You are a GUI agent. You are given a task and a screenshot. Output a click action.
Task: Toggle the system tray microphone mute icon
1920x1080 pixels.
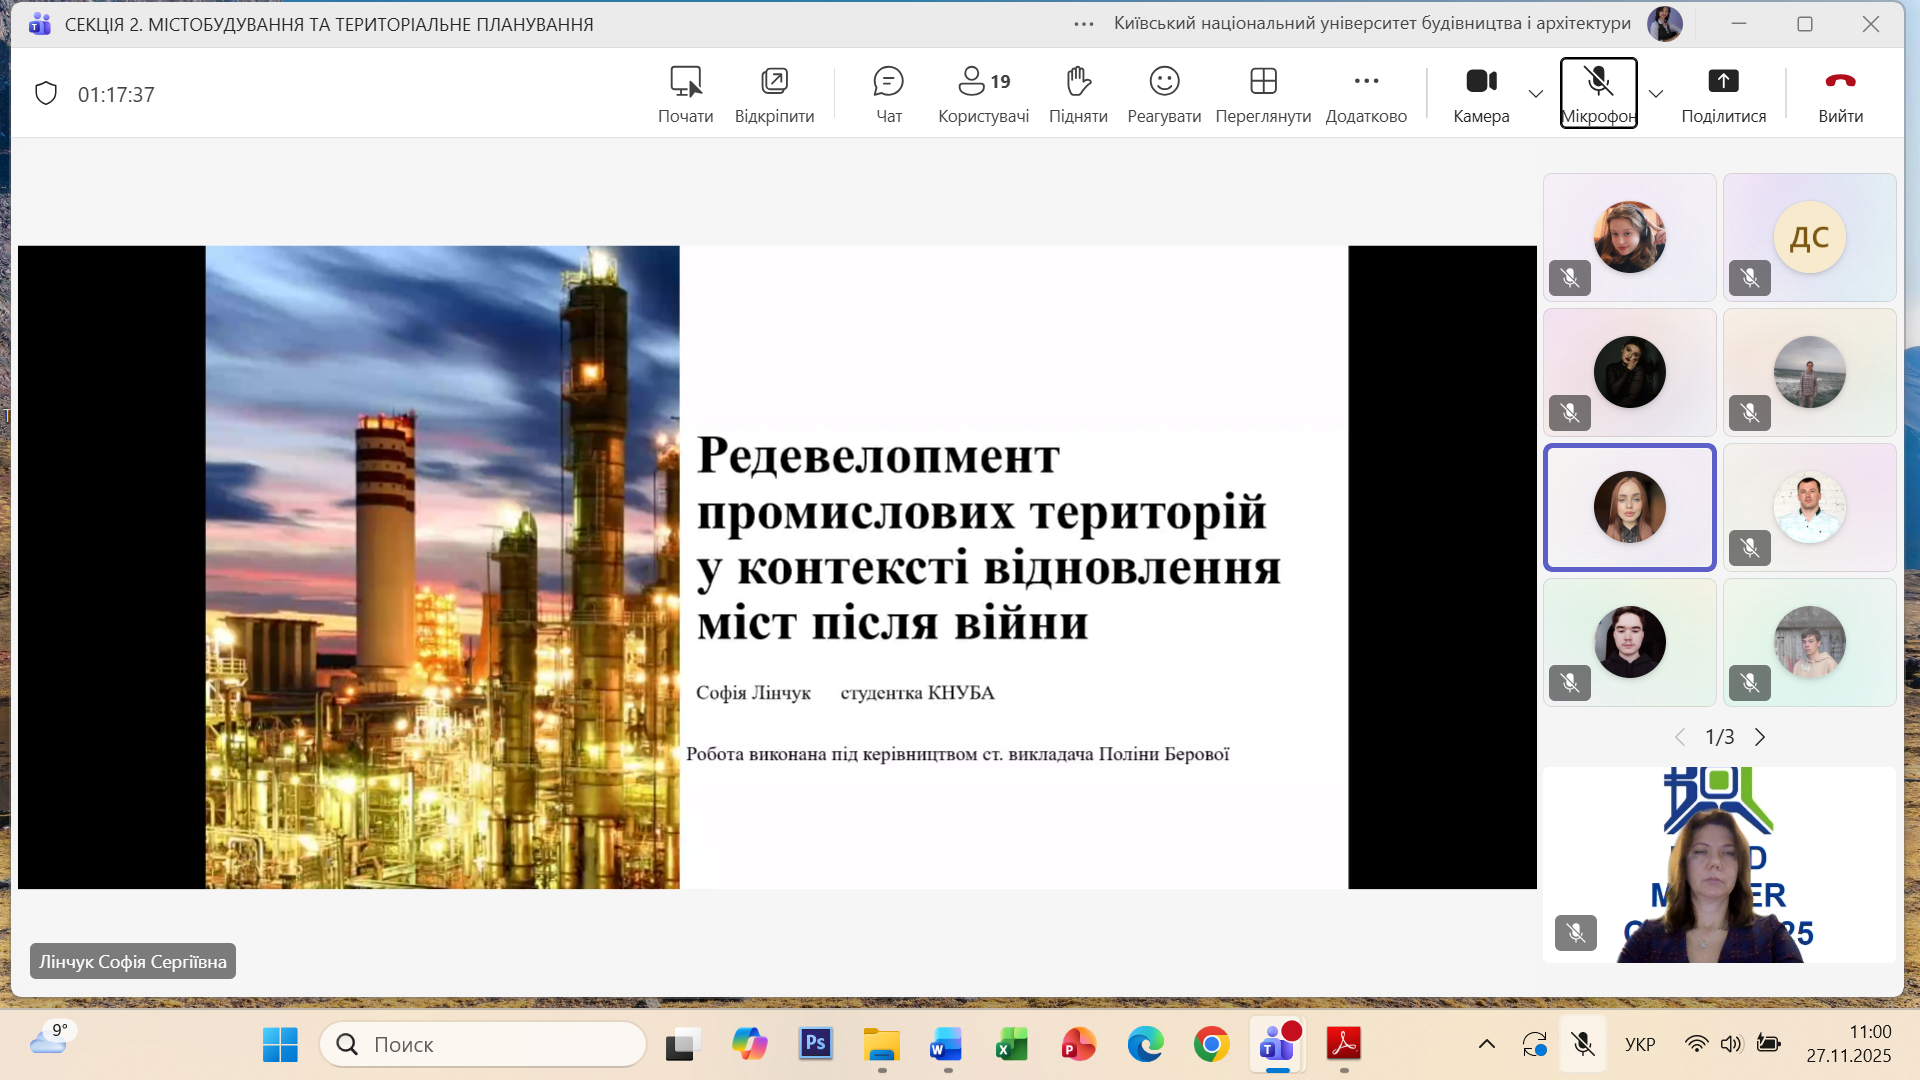[x=1583, y=1045]
